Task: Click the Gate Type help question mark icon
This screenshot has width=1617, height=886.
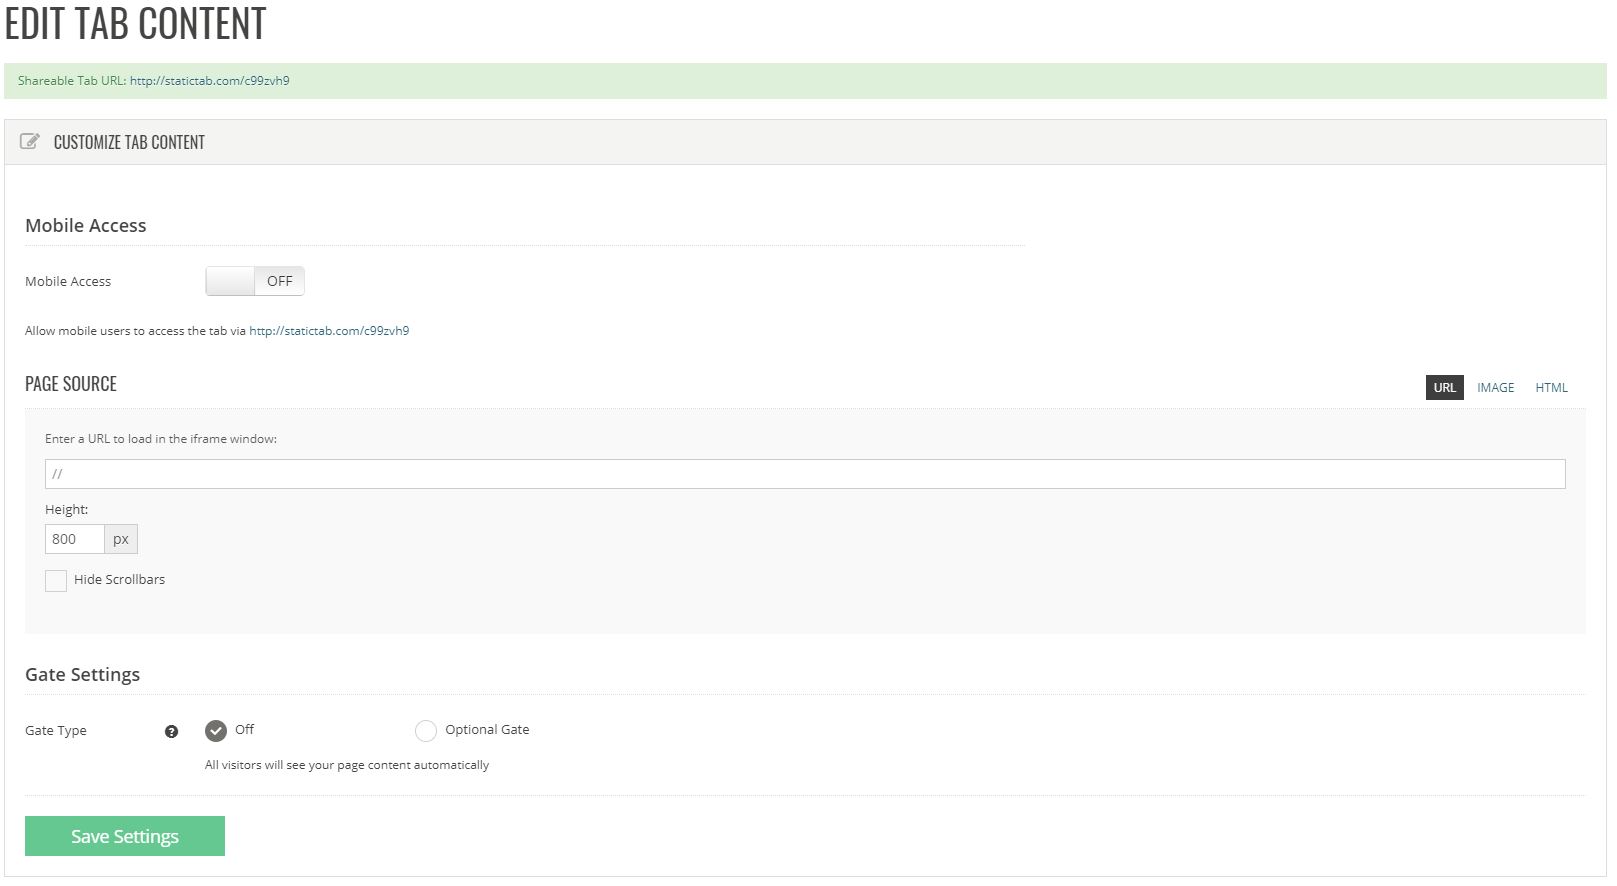Action: (171, 731)
